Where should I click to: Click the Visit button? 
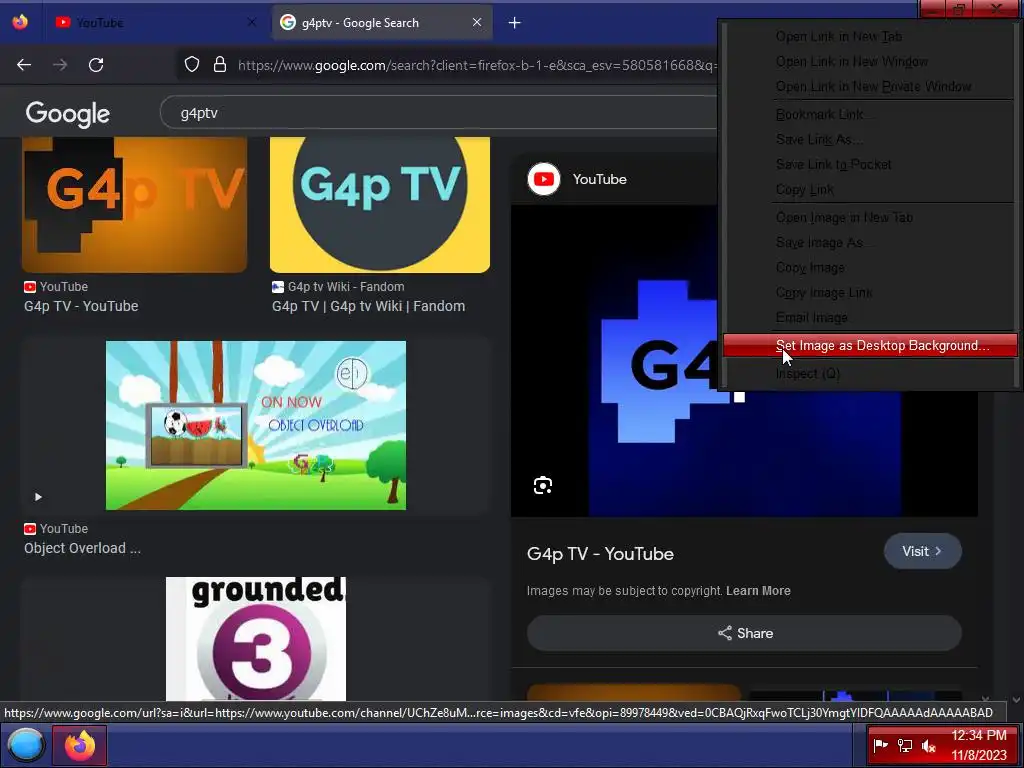pos(923,551)
